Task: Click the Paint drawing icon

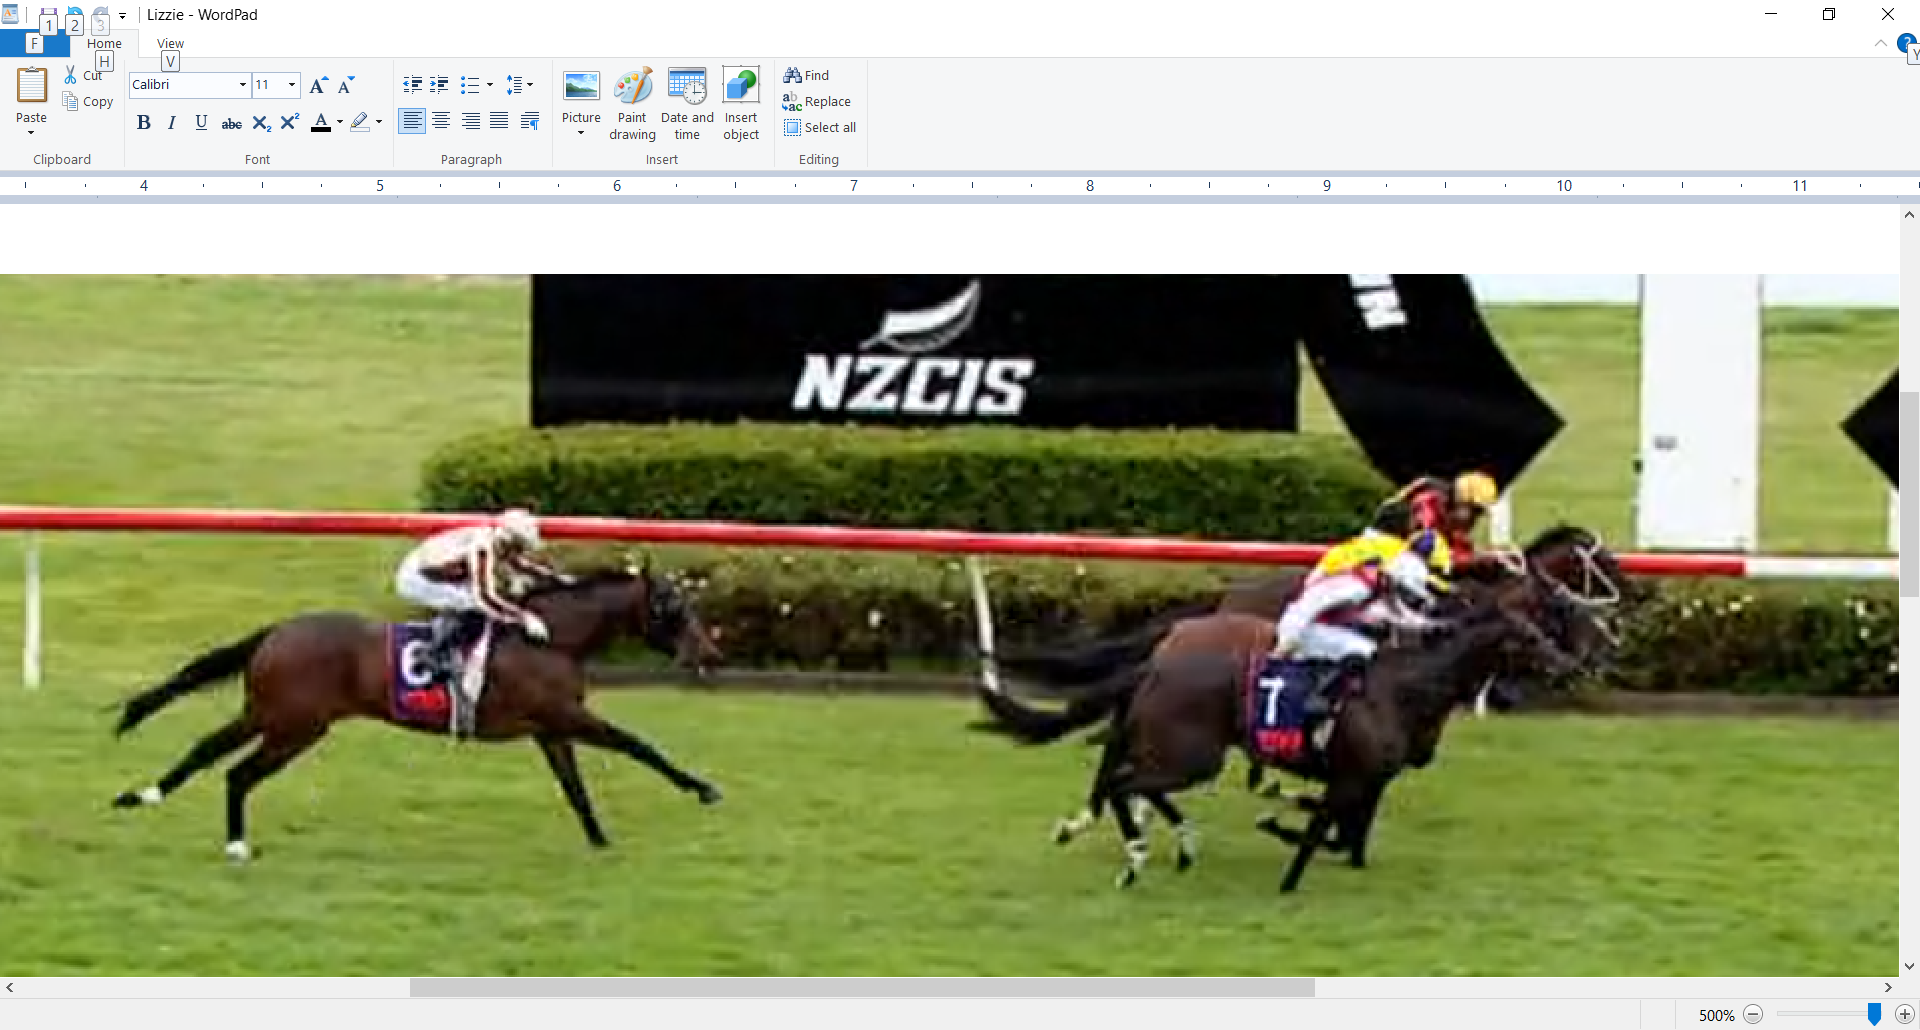Action: pyautogui.click(x=632, y=88)
